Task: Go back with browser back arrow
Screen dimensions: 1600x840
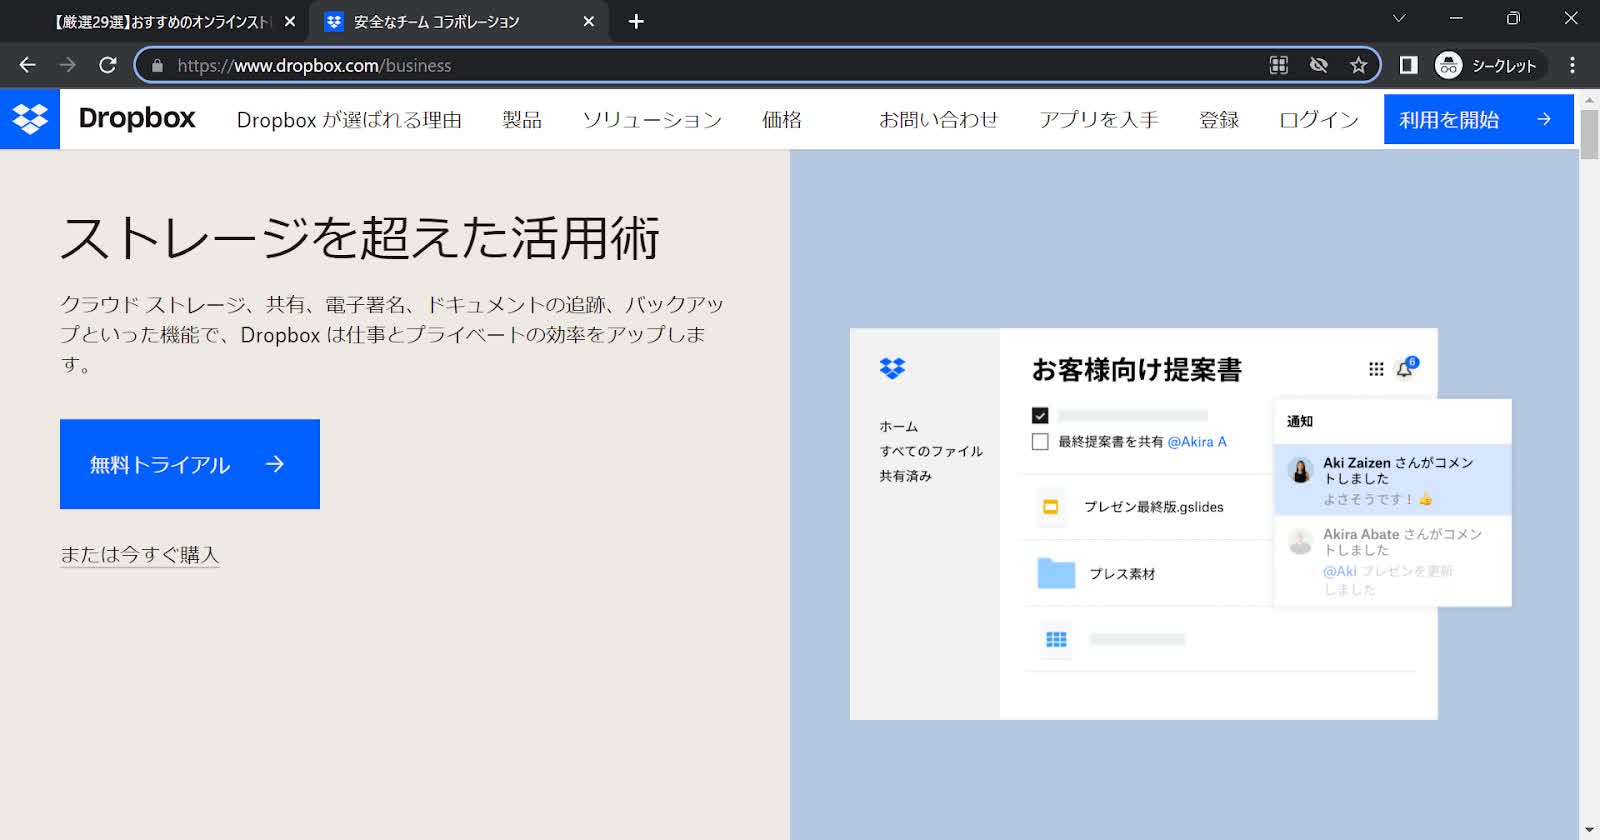Action: point(27,65)
